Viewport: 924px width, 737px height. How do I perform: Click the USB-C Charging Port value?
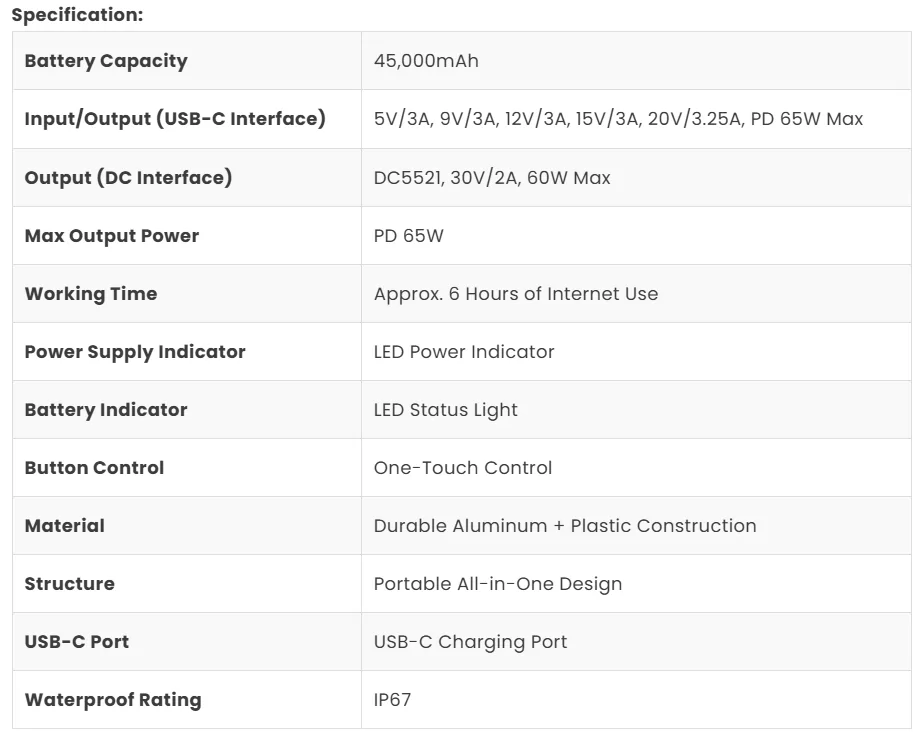(470, 642)
